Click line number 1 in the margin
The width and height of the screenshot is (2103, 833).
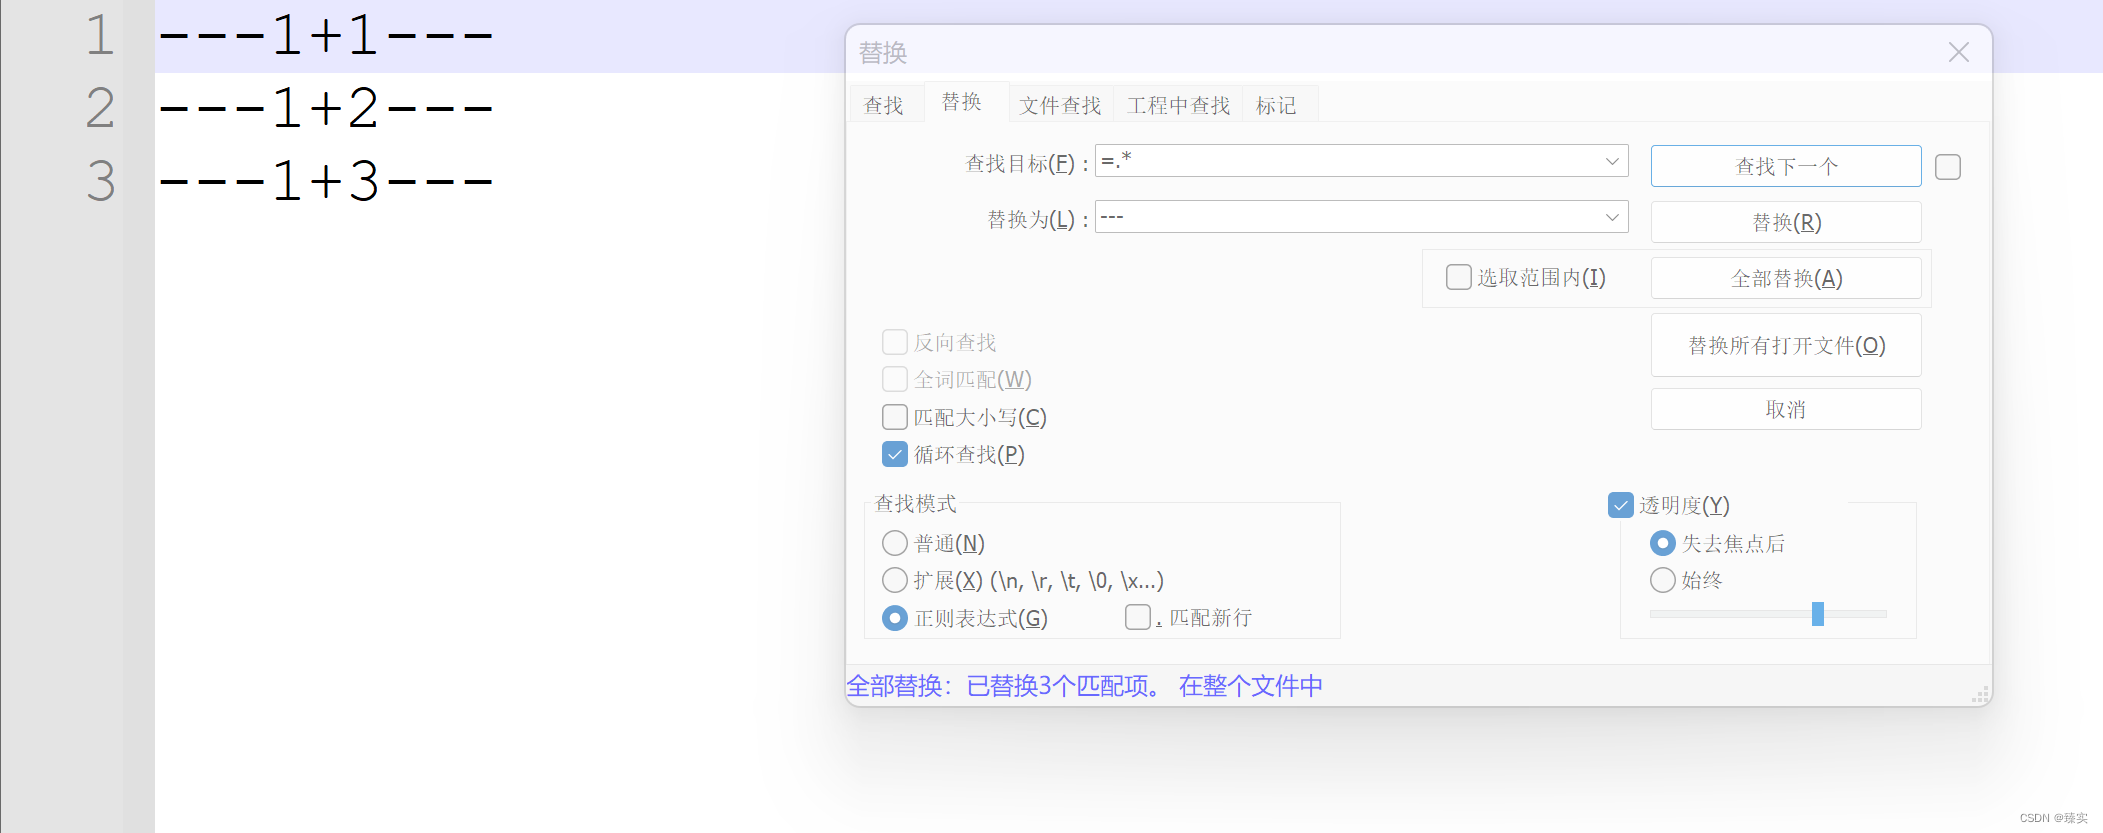(x=100, y=35)
